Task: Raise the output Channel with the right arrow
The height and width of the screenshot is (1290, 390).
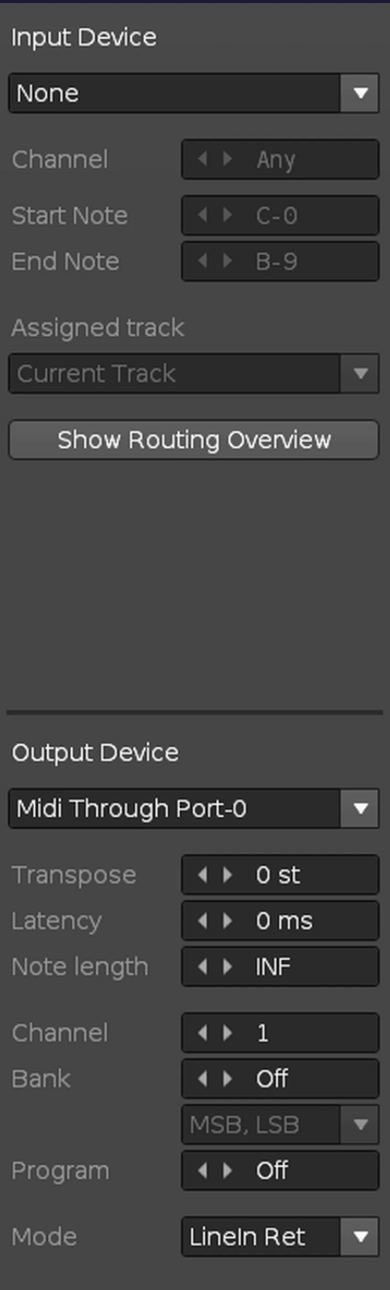Action: [x=227, y=1033]
